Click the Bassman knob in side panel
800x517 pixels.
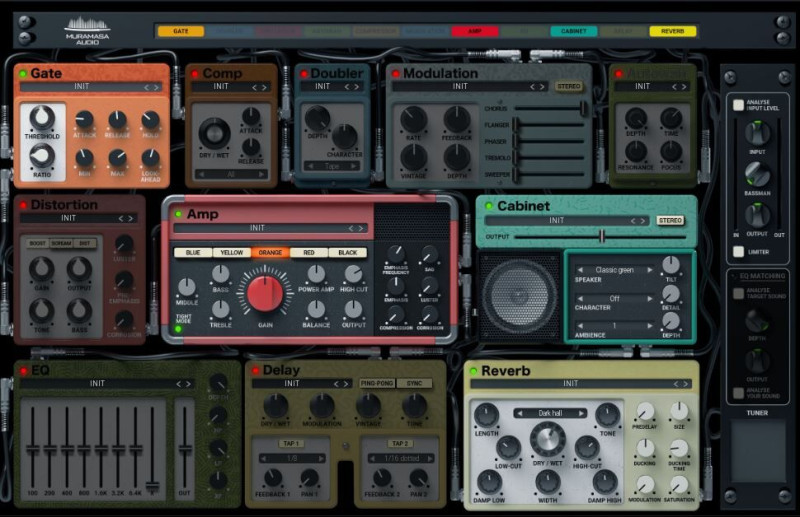point(757,175)
